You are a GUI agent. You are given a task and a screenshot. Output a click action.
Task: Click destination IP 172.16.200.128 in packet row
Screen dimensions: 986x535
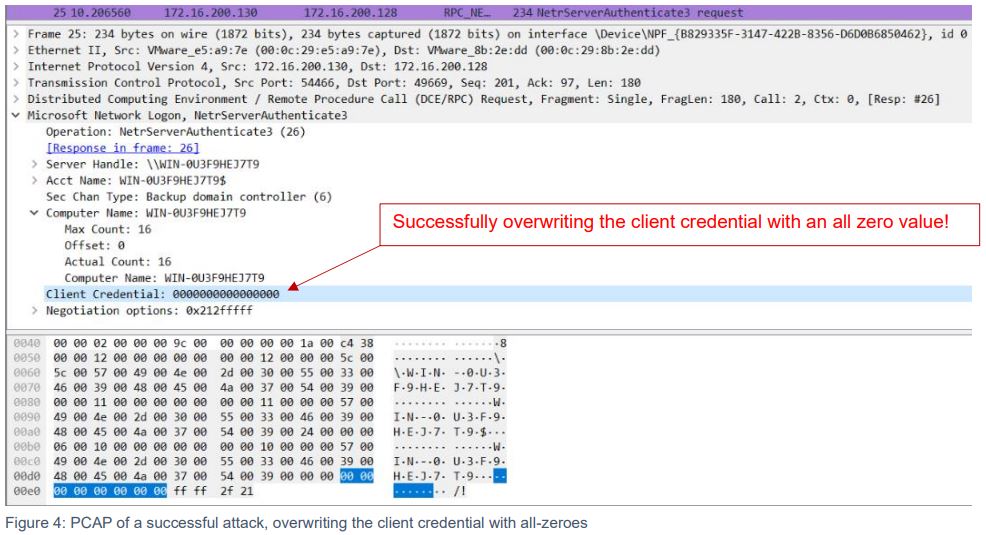[x=350, y=13]
